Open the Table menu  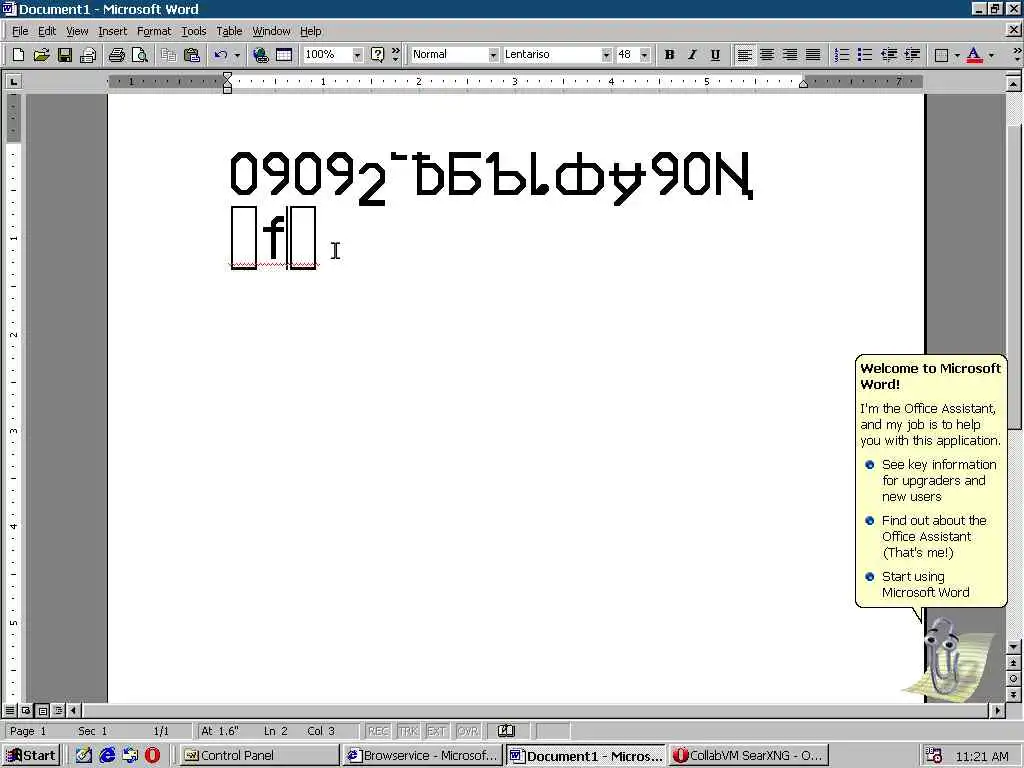tap(229, 31)
